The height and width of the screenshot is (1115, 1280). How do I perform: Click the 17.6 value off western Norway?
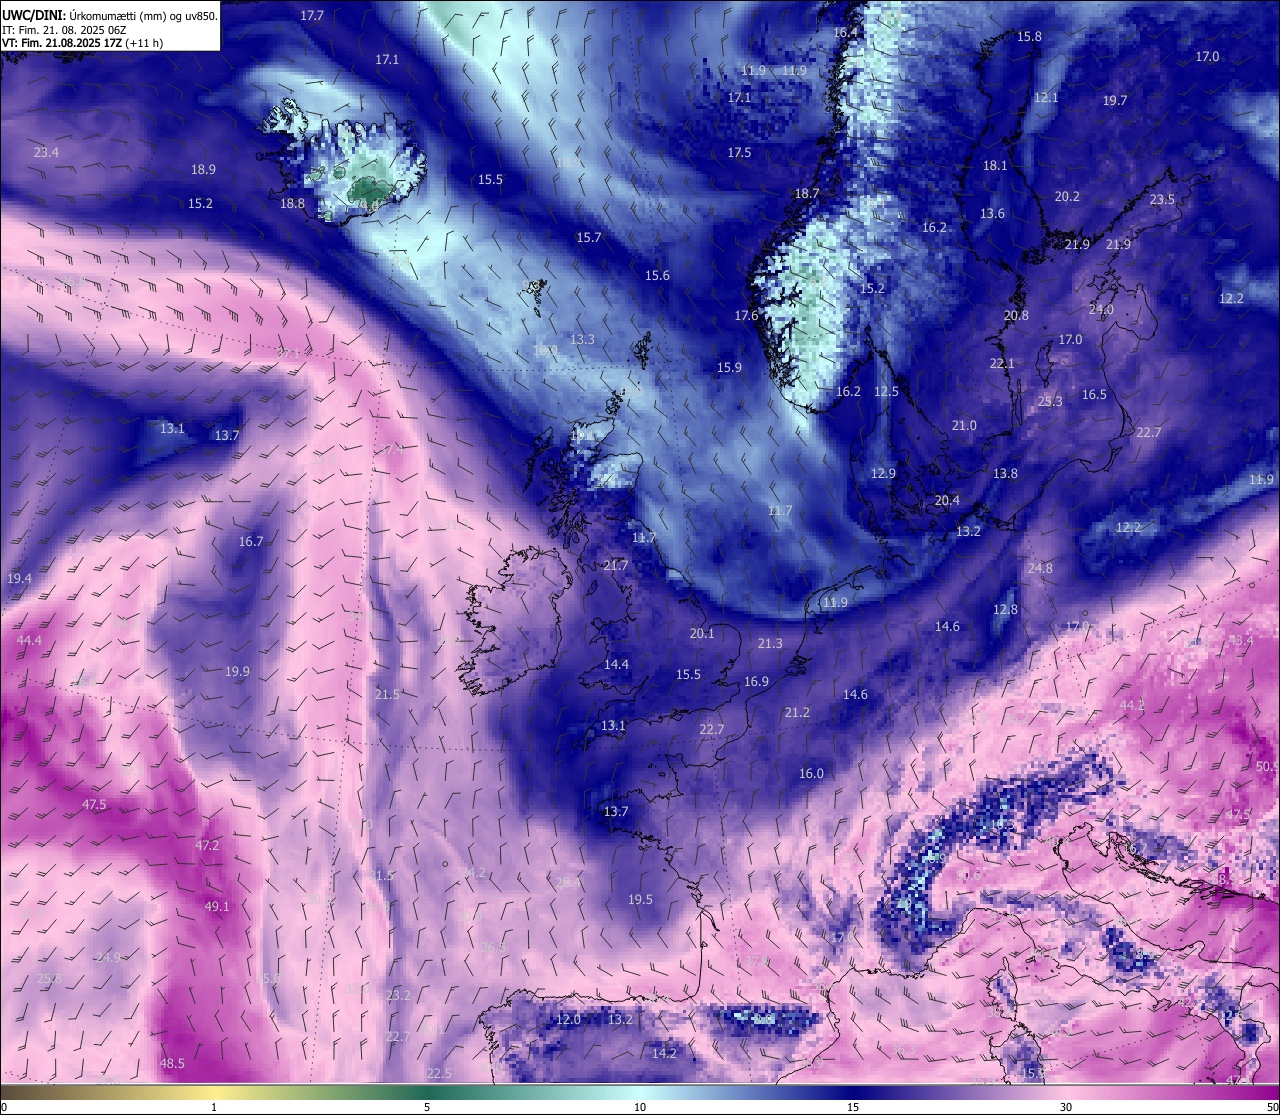pos(746,315)
